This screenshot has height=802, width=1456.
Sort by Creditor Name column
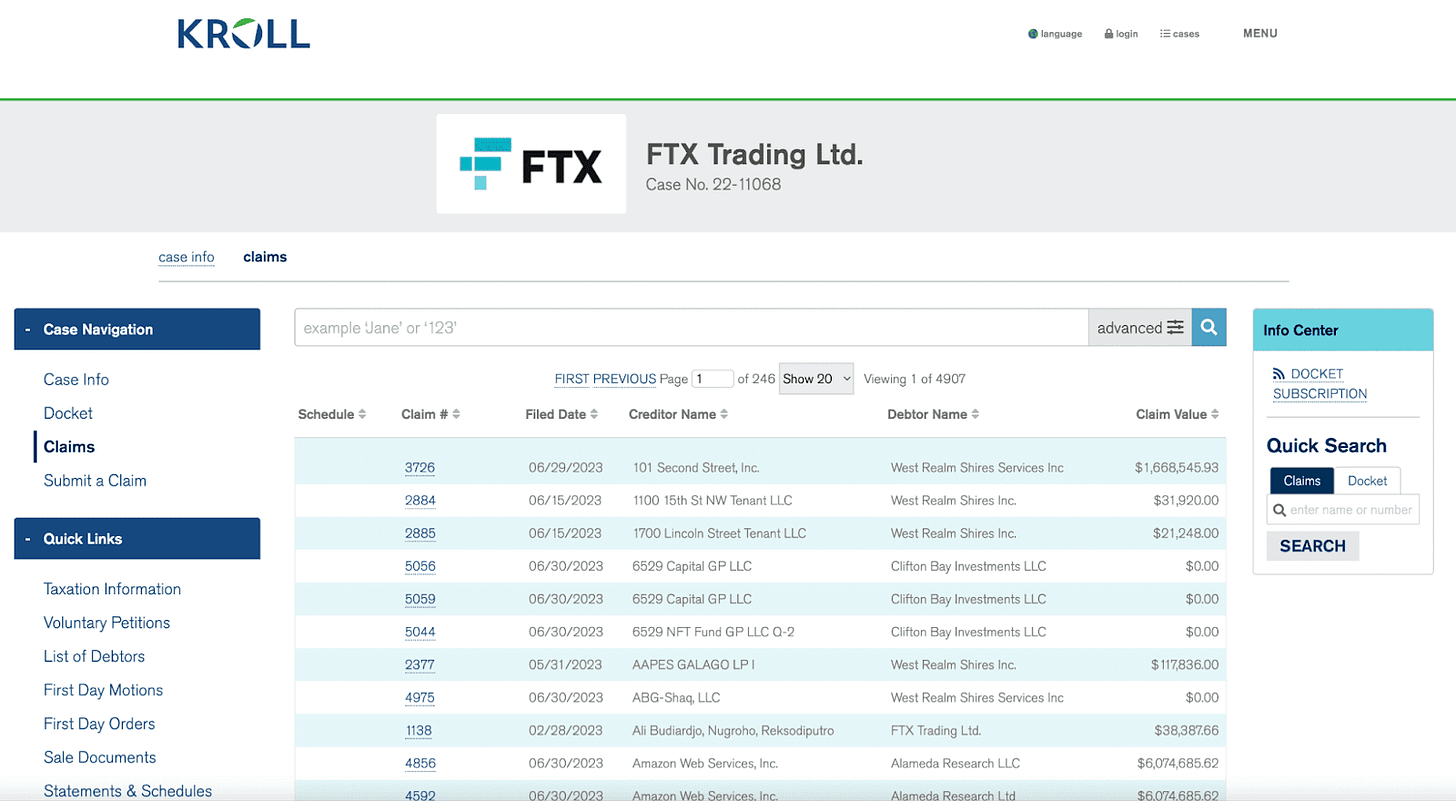[678, 414]
